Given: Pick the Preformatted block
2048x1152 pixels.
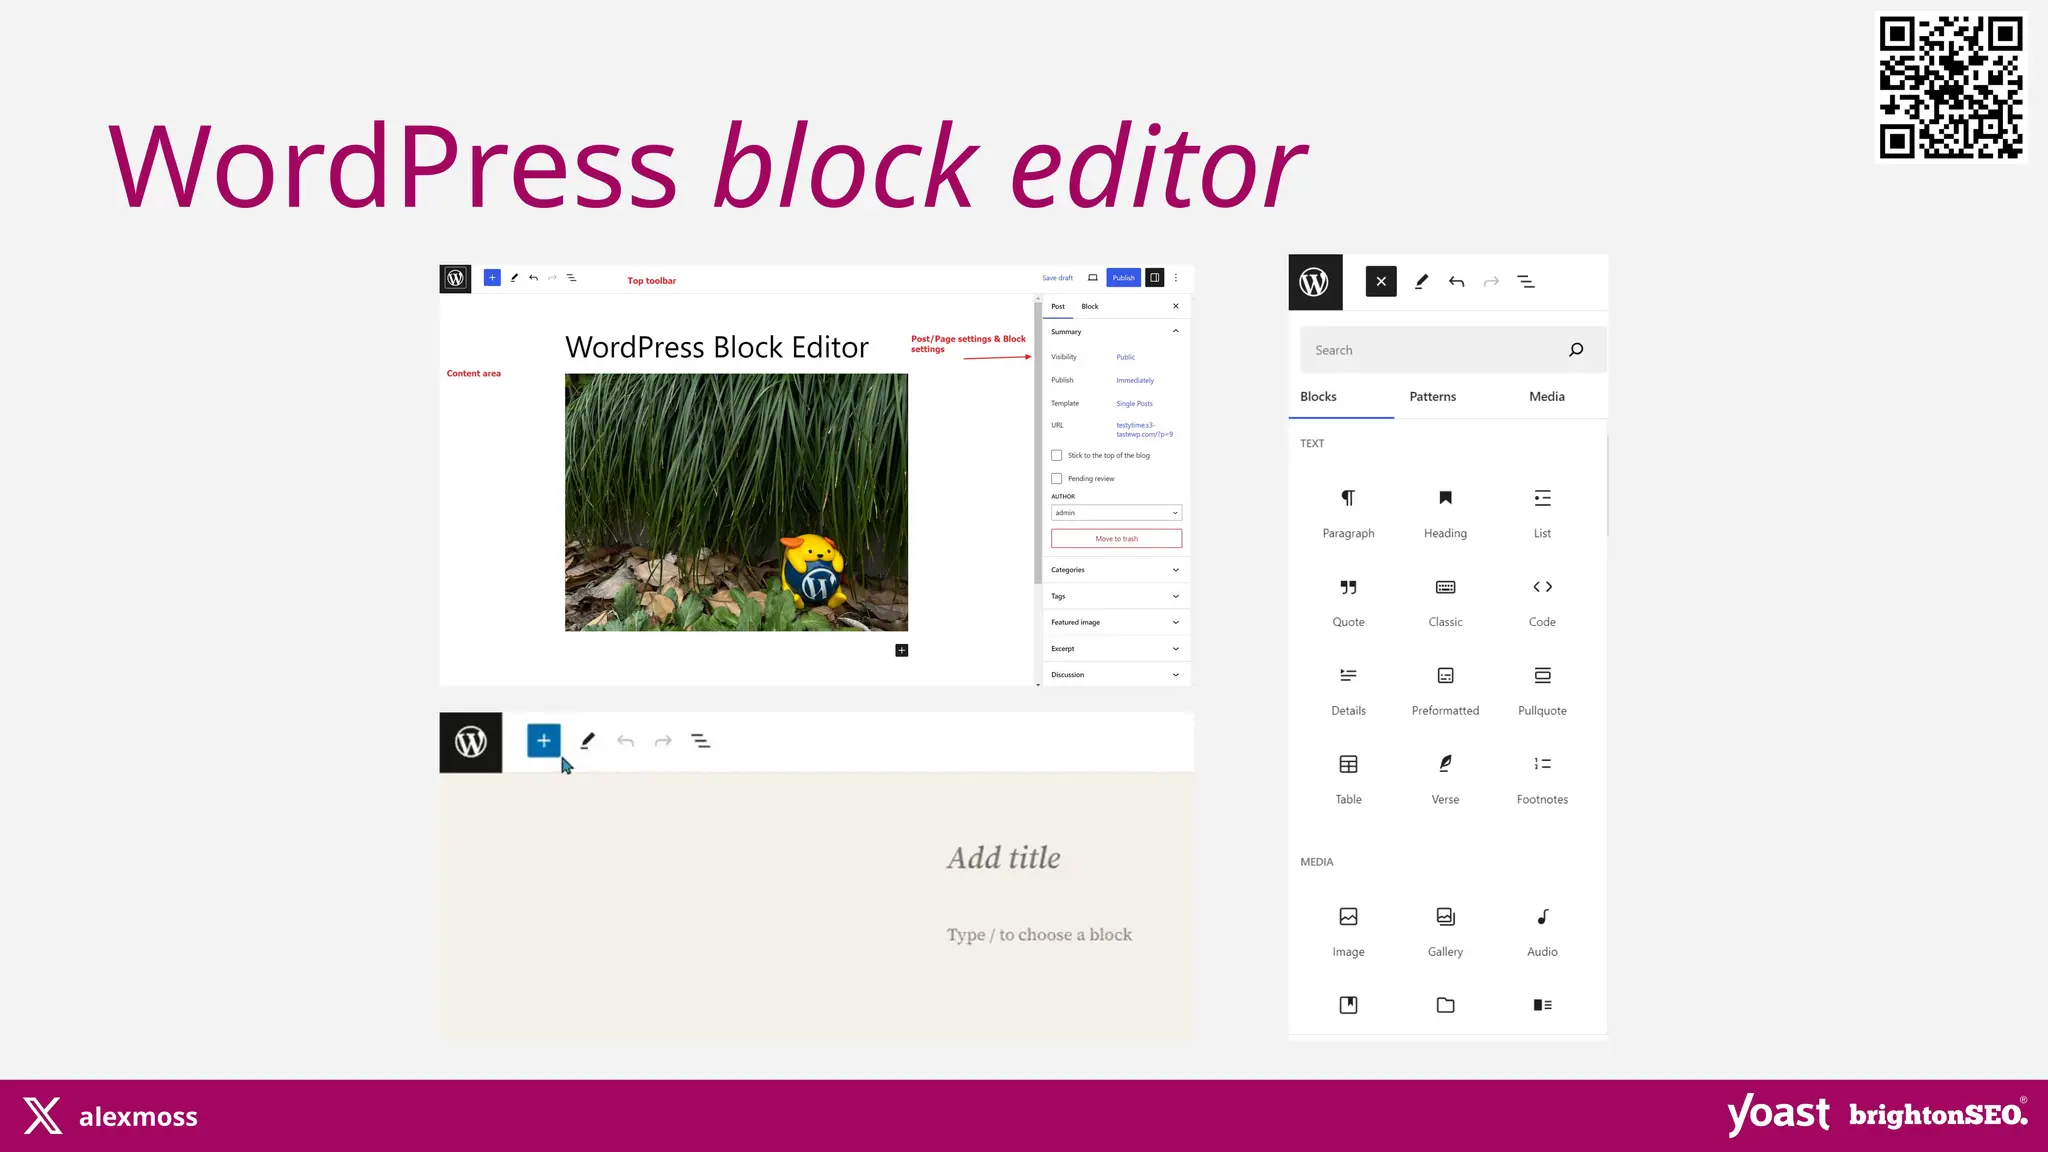Looking at the screenshot, I should click(x=1445, y=692).
